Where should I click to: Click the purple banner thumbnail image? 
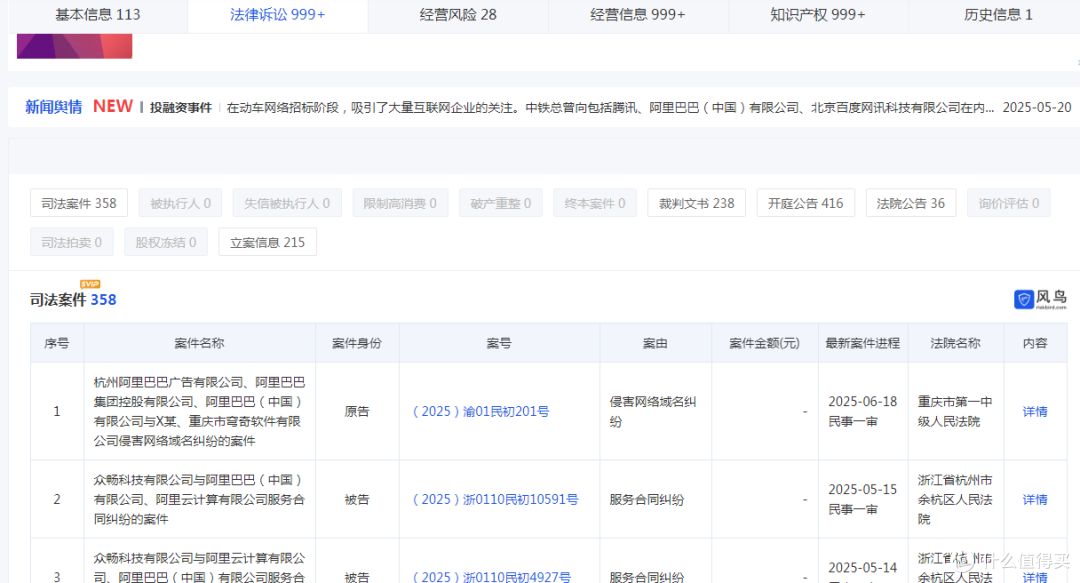[74, 46]
